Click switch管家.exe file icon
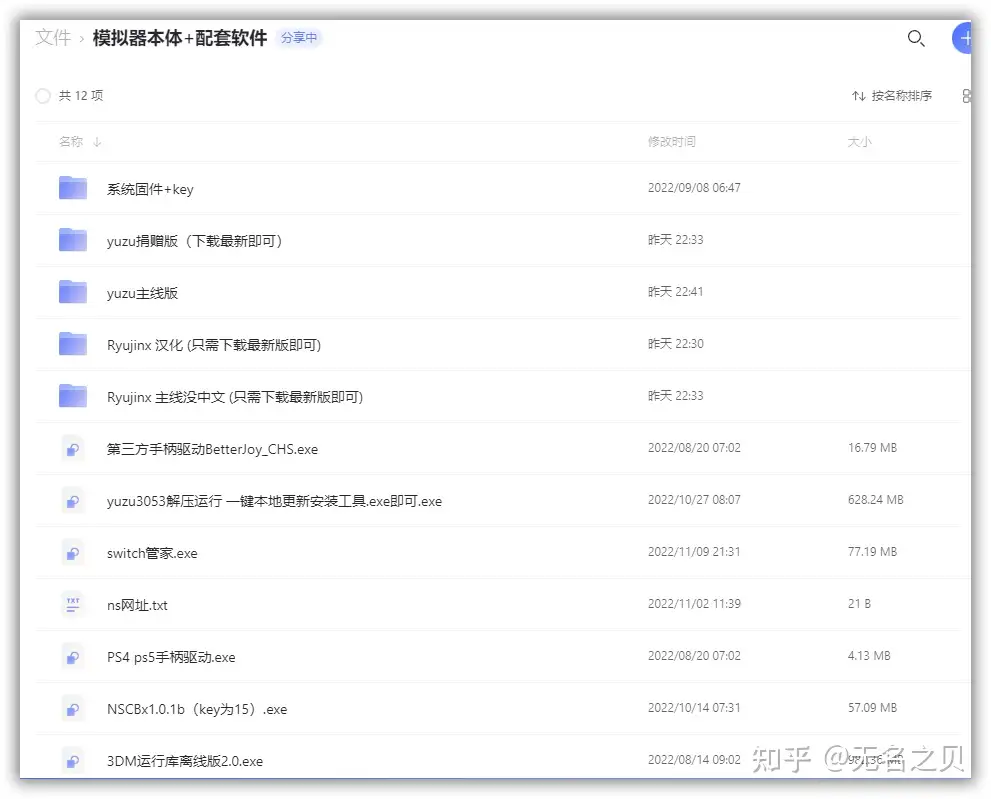This screenshot has width=991, height=799. 73,552
